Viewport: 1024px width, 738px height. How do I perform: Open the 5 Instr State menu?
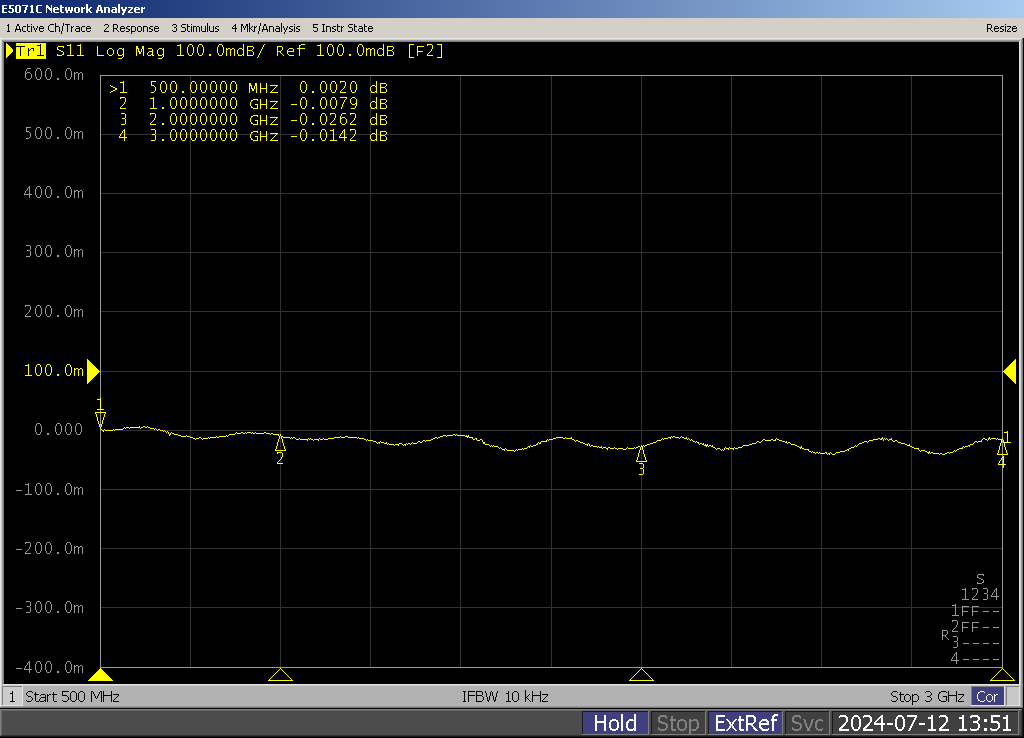tap(343, 28)
